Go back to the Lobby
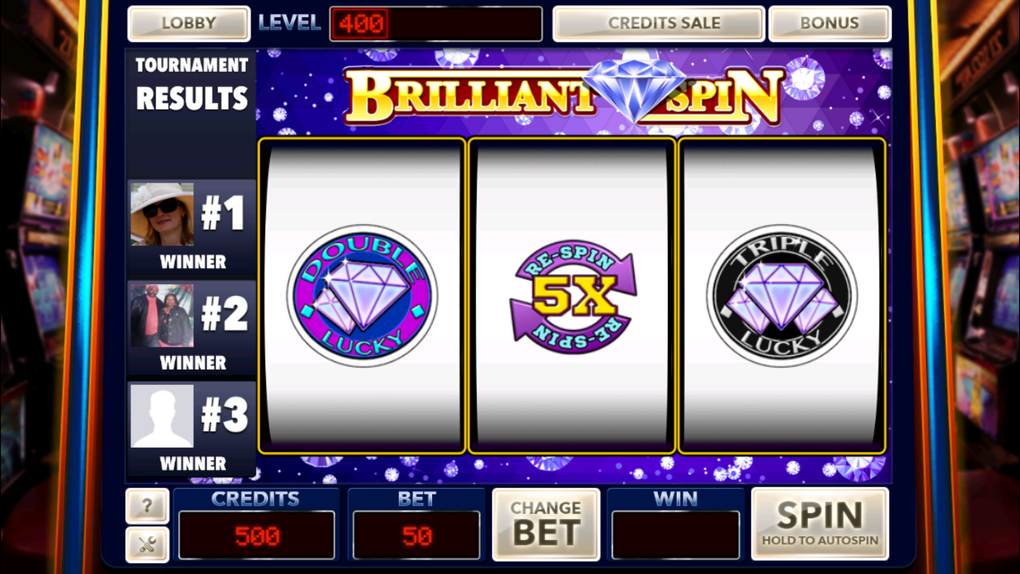The height and width of the screenshot is (574, 1020). click(x=189, y=23)
